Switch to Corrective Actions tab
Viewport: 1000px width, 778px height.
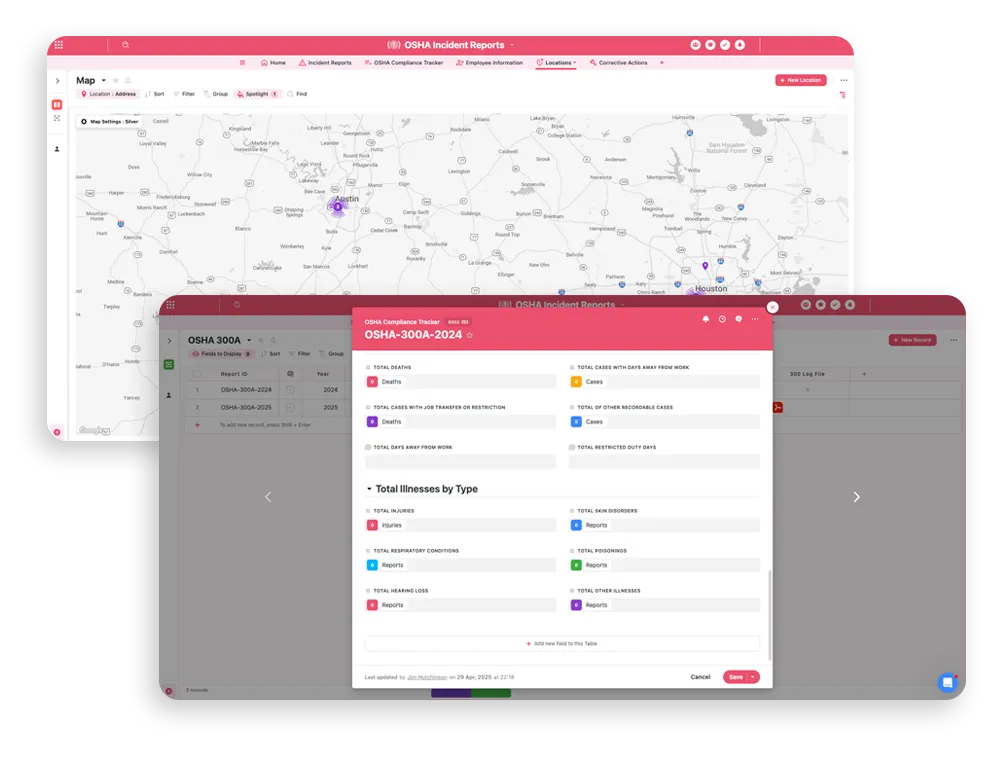pyautogui.click(x=618, y=62)
